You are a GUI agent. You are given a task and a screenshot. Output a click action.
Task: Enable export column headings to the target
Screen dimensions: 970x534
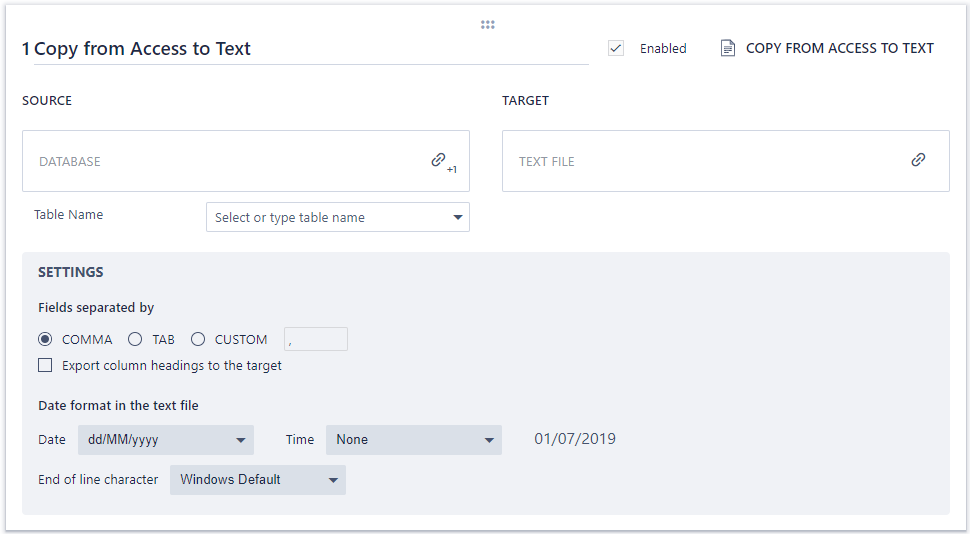click(45, 365)
